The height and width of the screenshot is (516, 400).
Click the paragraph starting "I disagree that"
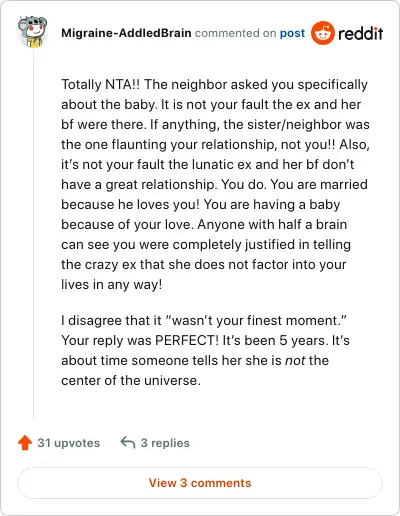pos(205,350)
